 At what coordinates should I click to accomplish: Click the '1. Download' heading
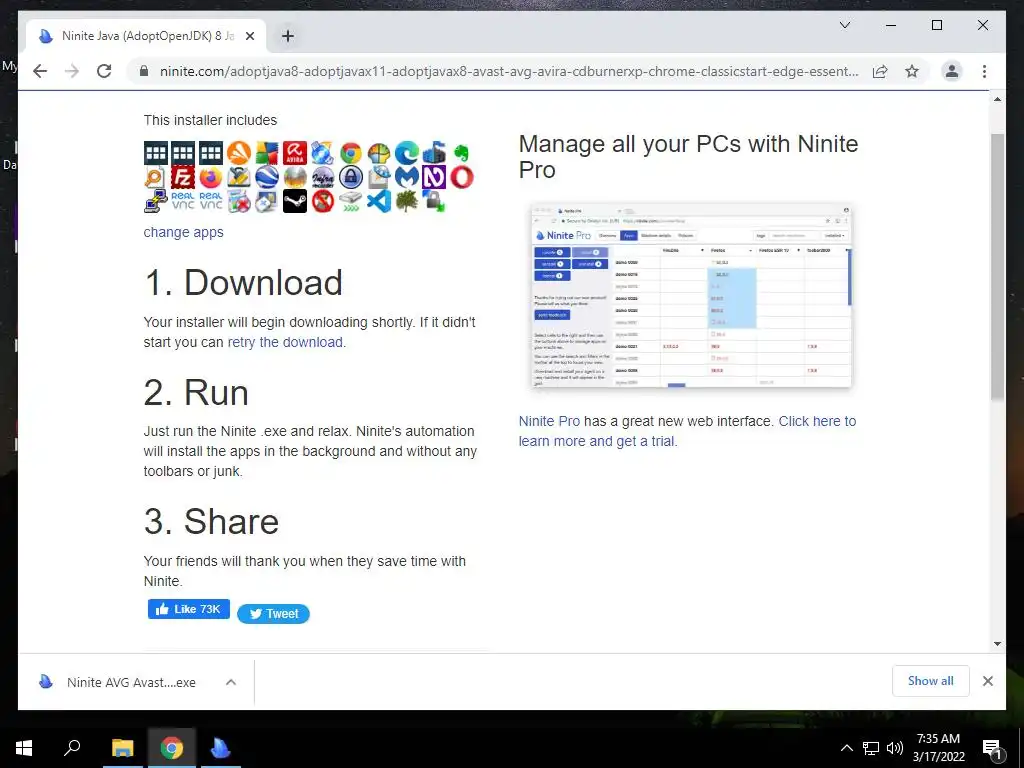tap(243, 283)
